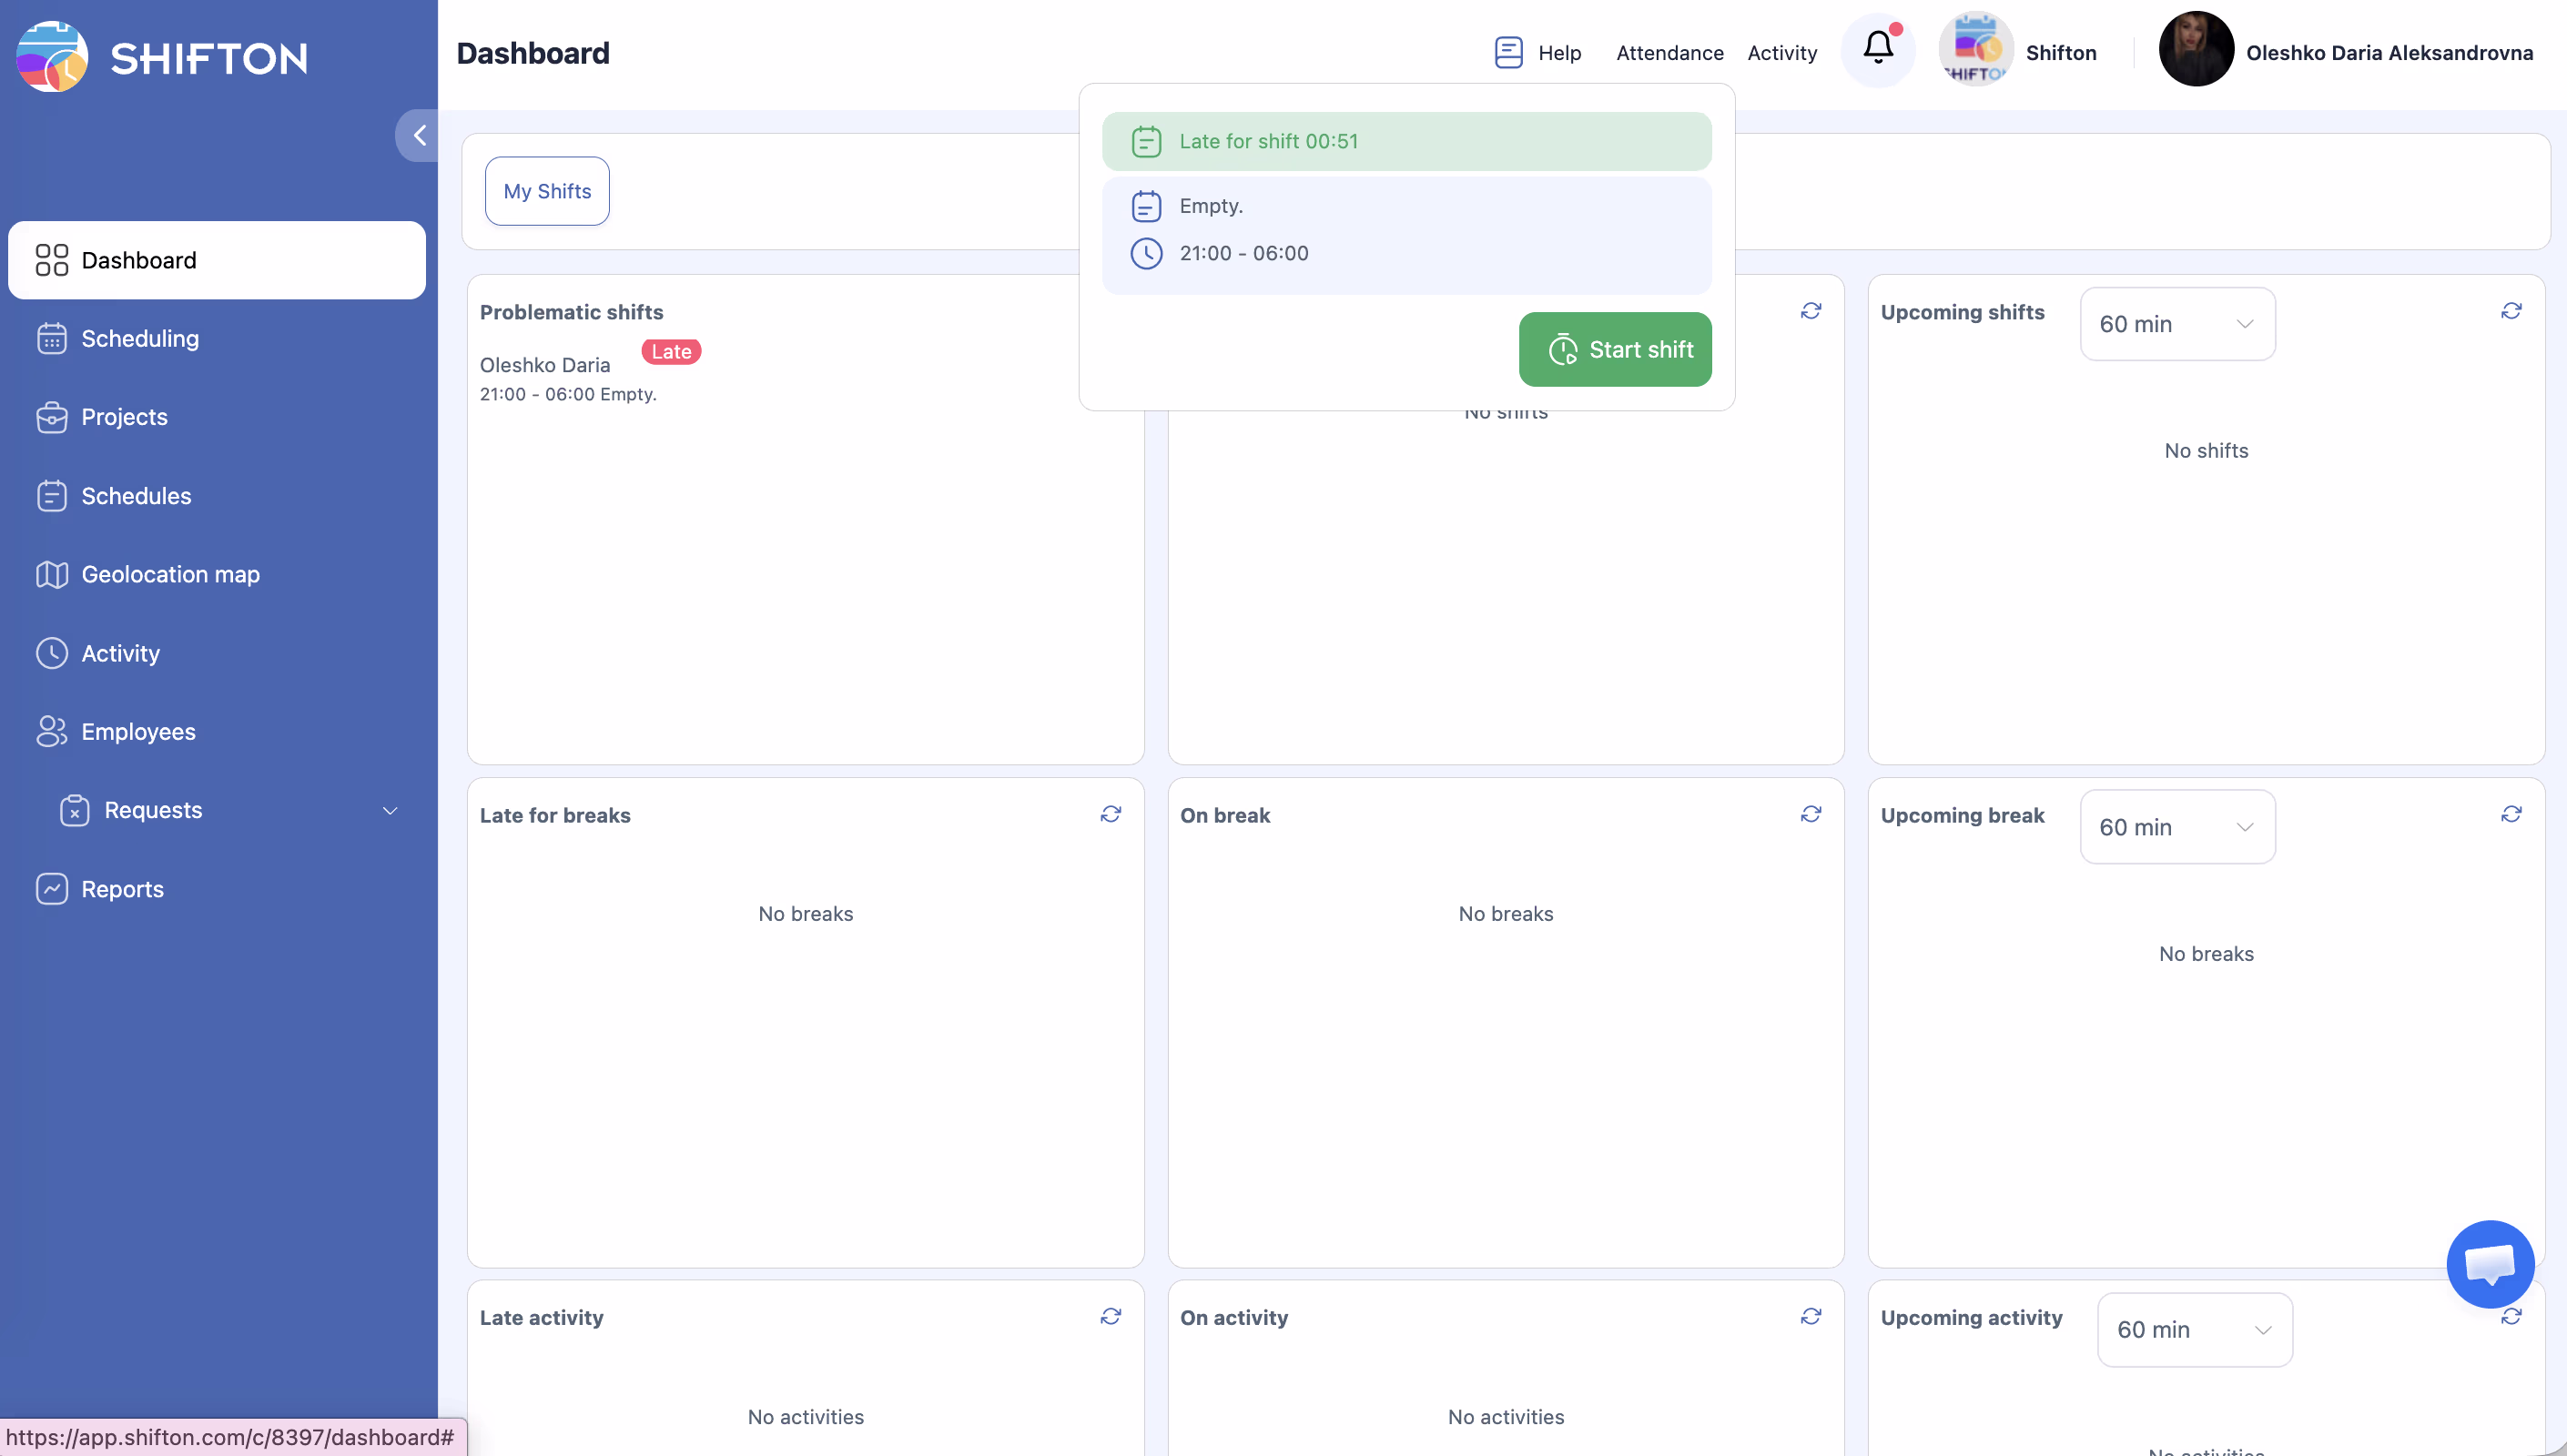Open Geolocation map from sidebar
Image resolution: width=2567 pixels, height=1456 pixels.
point(170,574)
